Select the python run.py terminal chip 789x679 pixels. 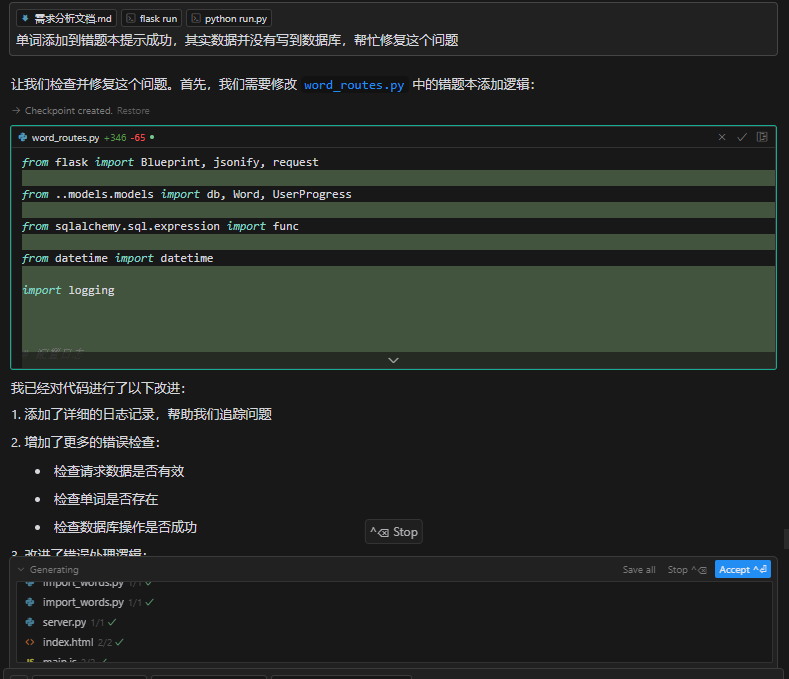tap(229, 19)
